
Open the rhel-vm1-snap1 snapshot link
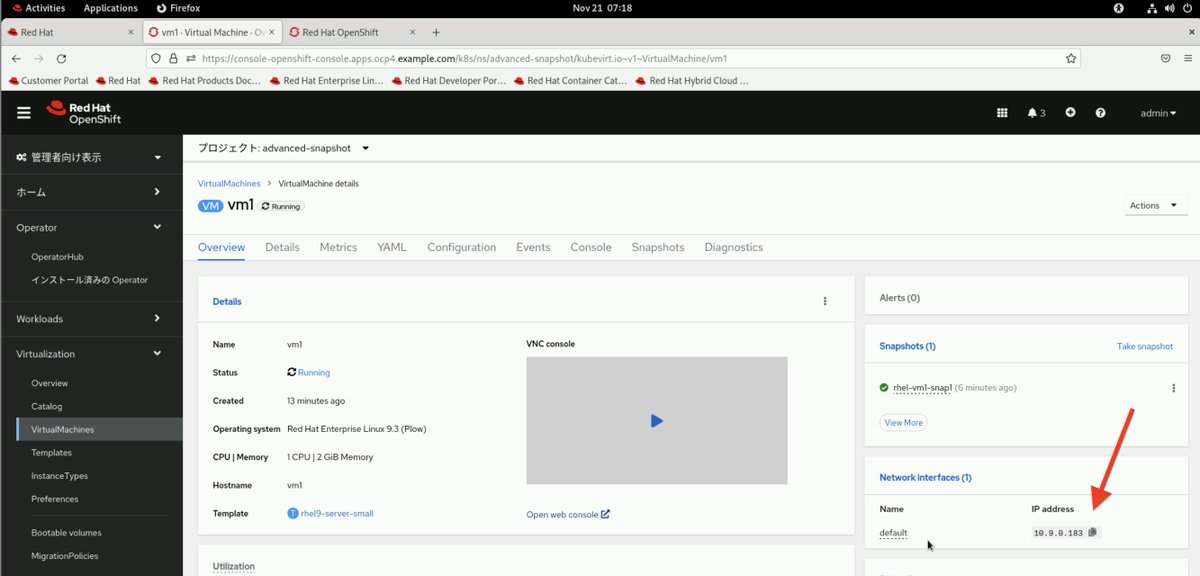point(922,388)
